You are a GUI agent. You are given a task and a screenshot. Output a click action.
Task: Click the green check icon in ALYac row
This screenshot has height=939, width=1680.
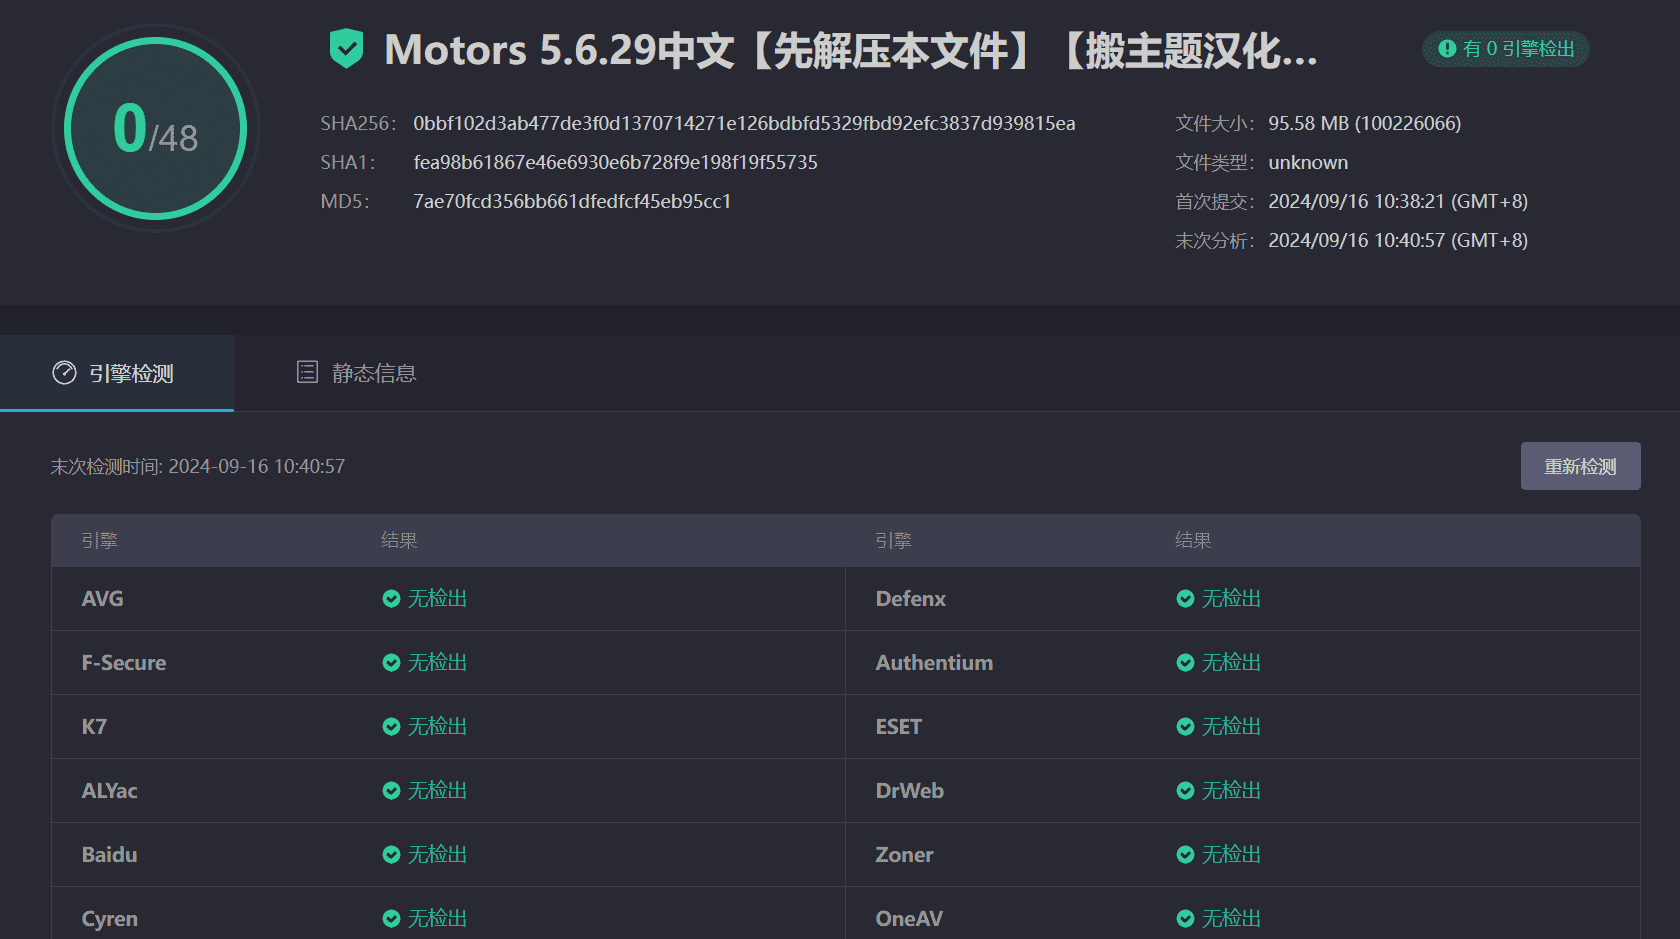(x=391, y=790)
